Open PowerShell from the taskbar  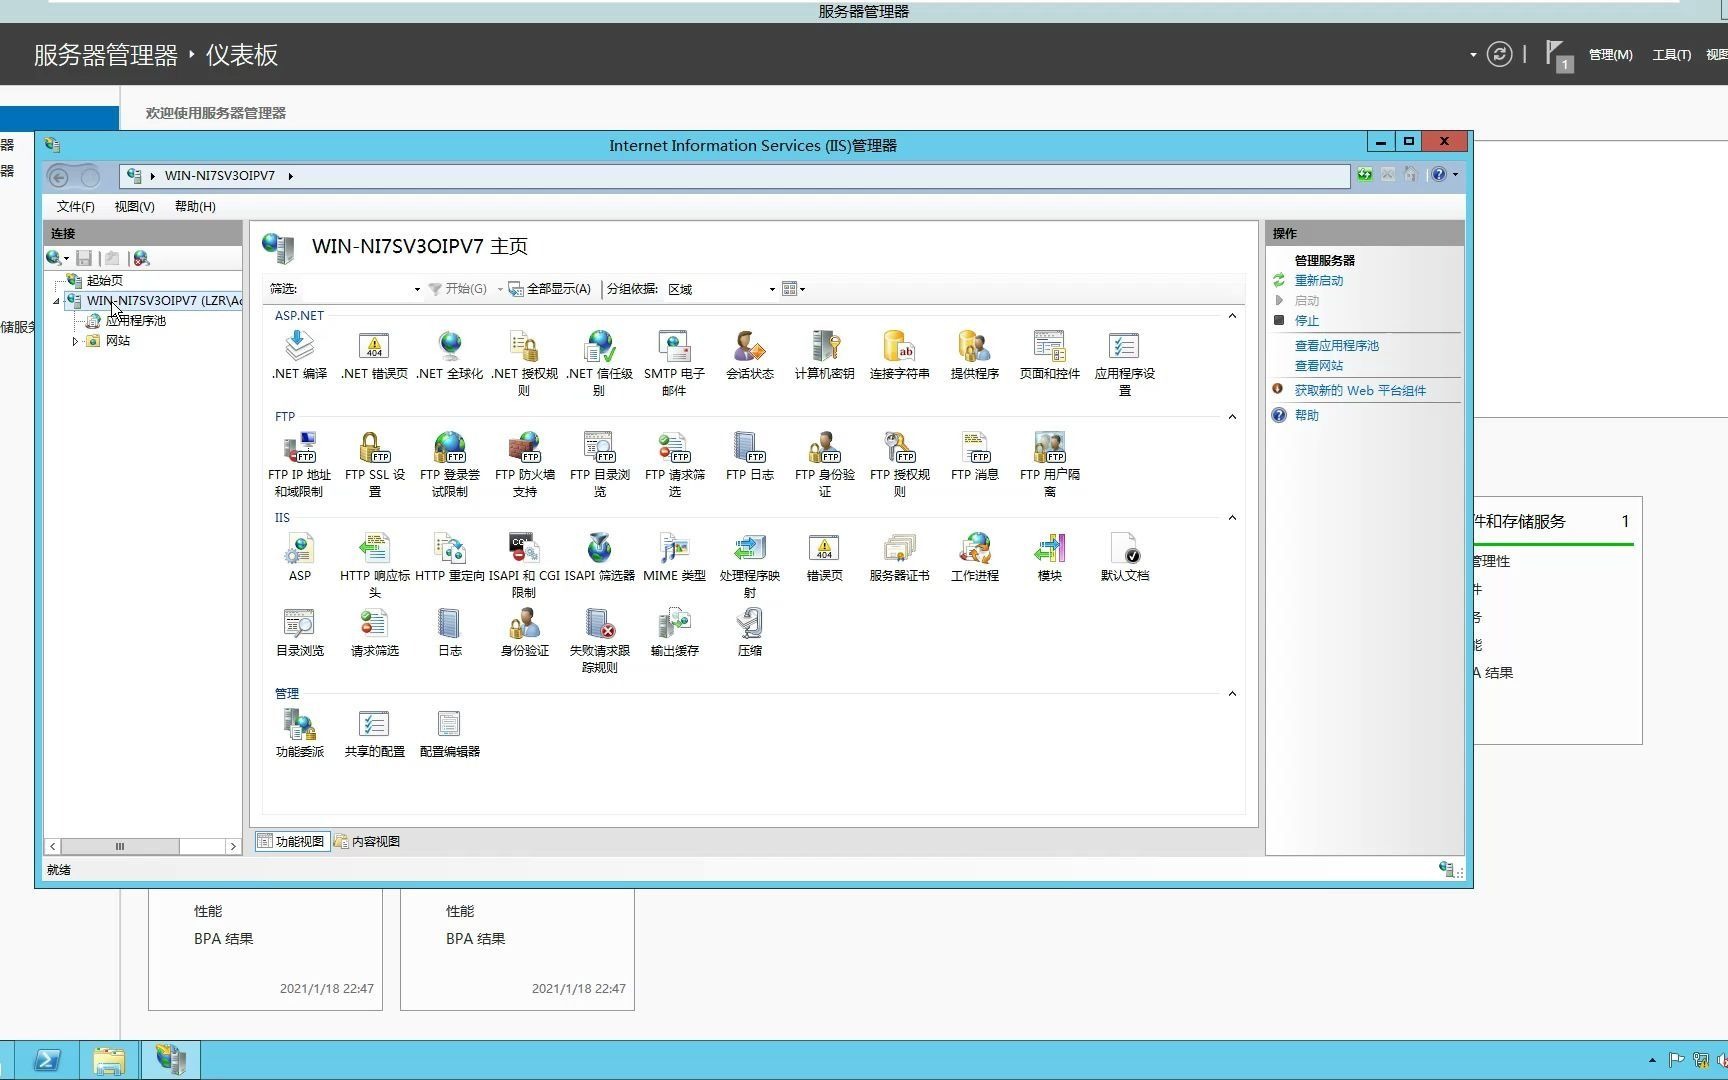coord(48,1060)
